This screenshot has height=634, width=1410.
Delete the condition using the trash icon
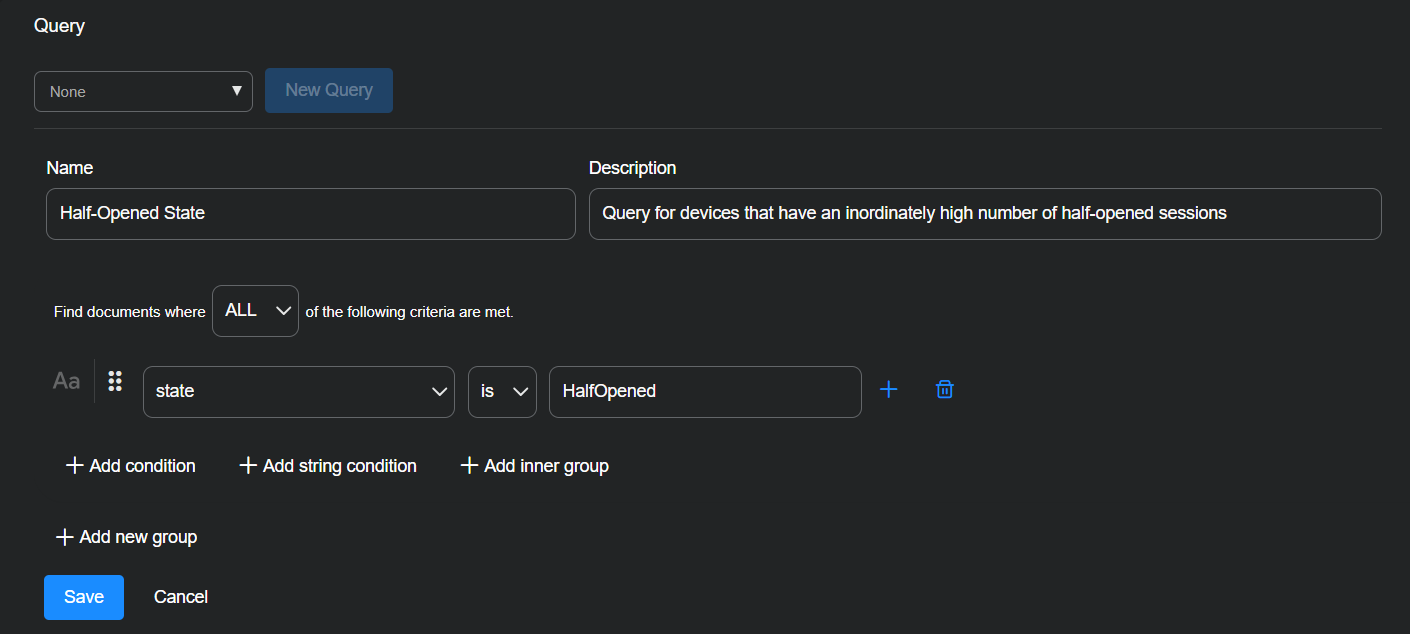click(944, 390)
